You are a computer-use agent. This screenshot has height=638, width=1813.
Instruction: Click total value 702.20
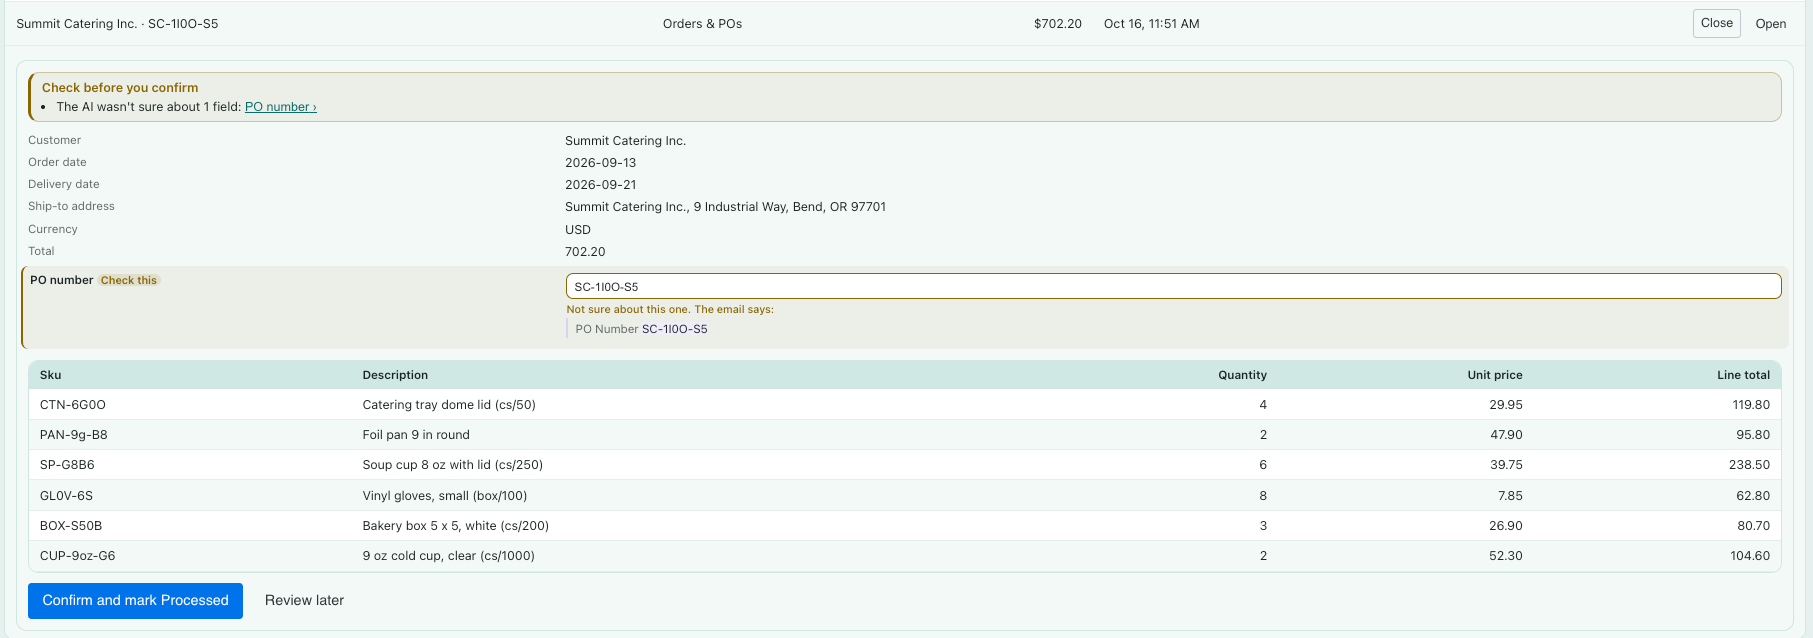585,252
